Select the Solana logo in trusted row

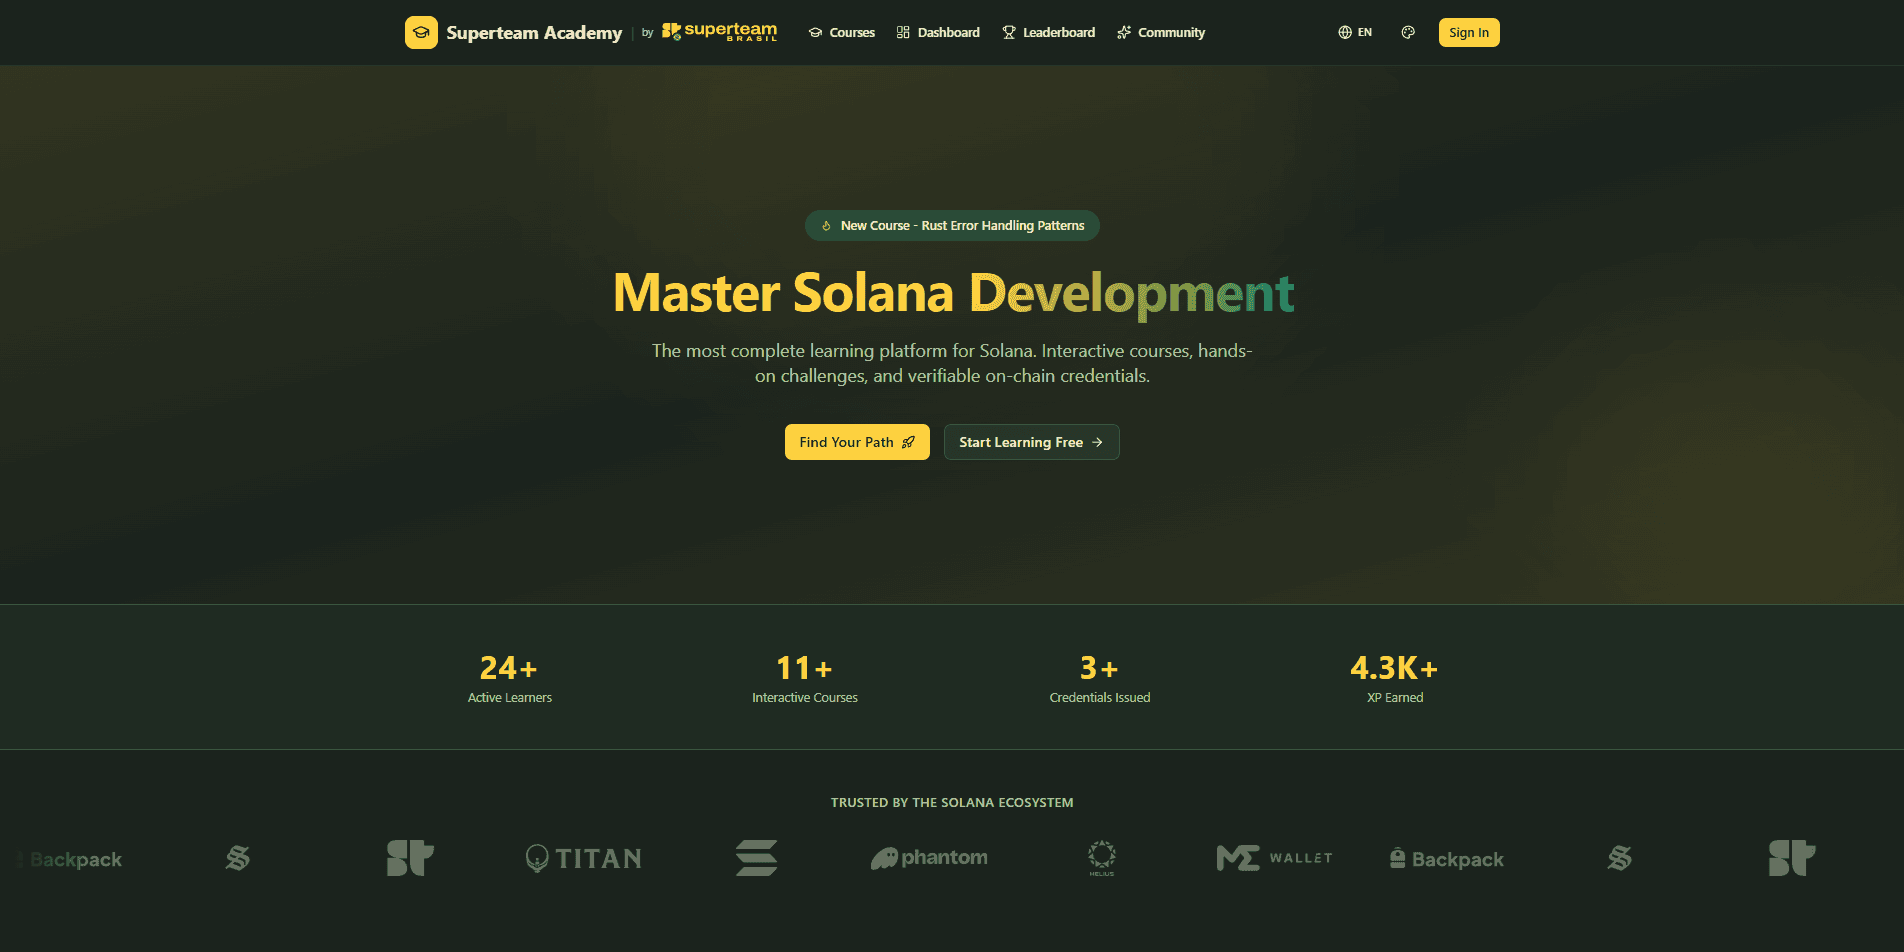coord(757,858)
